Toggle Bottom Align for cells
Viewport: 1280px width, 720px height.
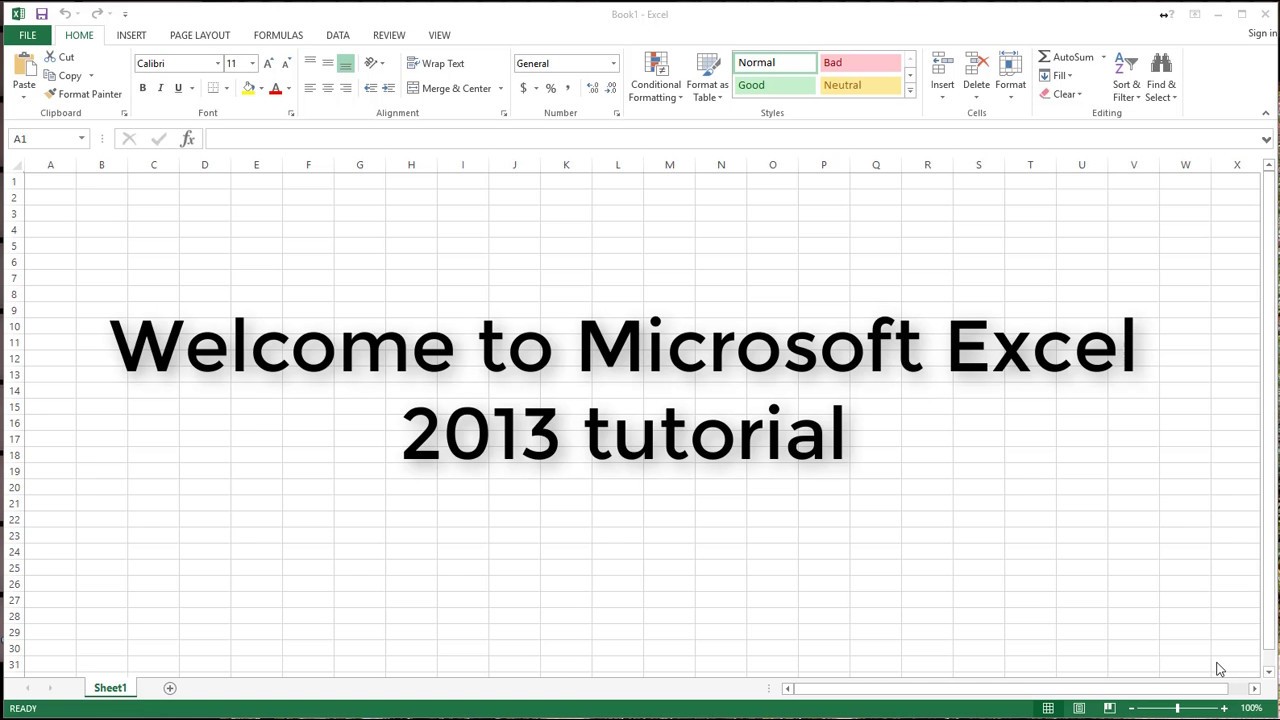[346, 63]
